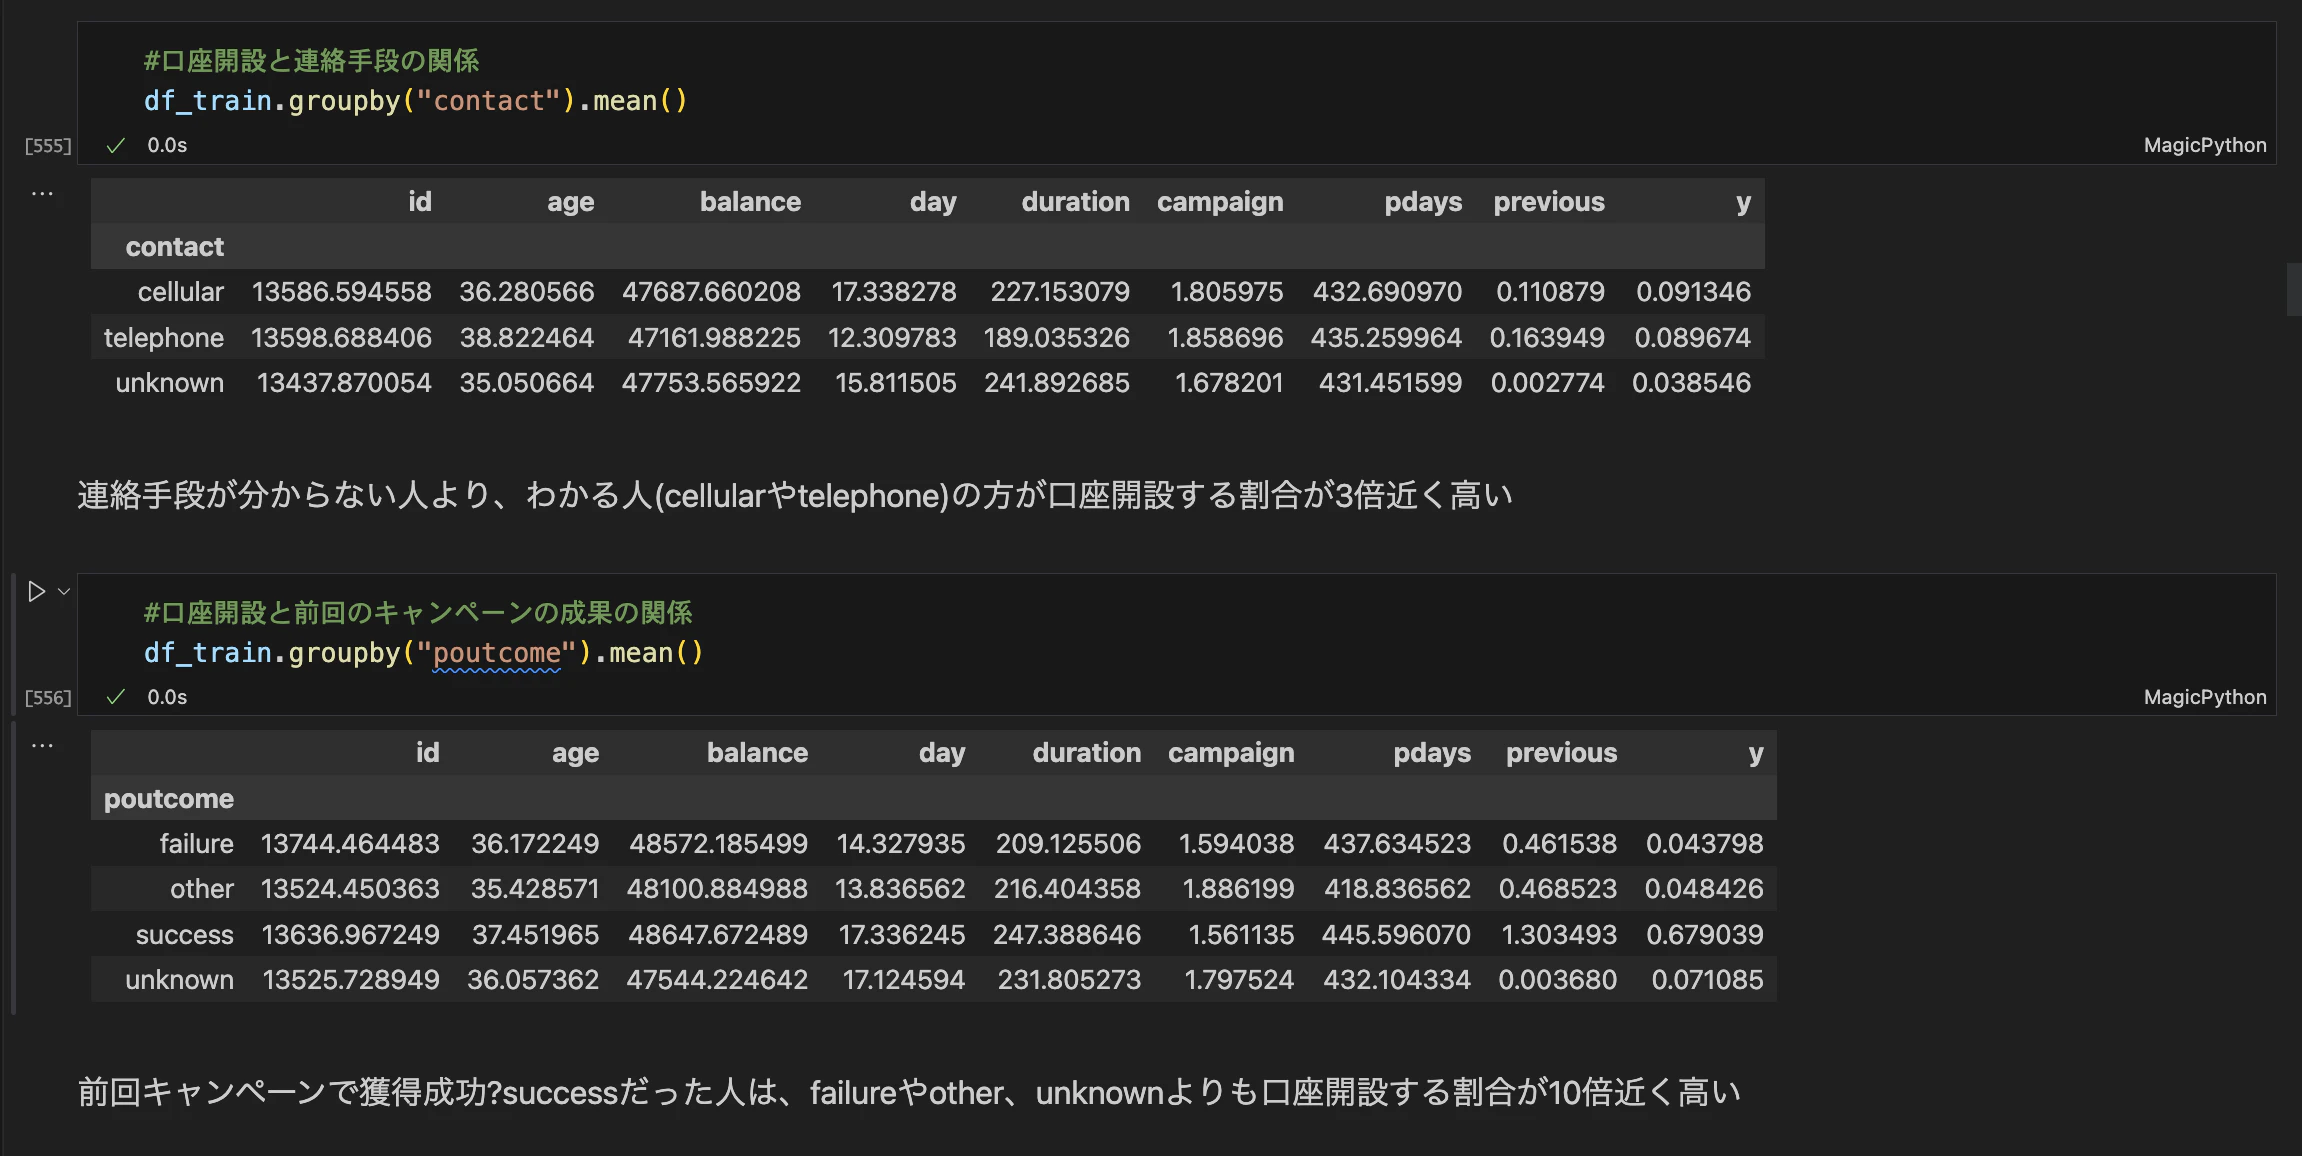Click 'y' column header in contact table
Screen dimensions: 2302x1156
[1743, 203]
